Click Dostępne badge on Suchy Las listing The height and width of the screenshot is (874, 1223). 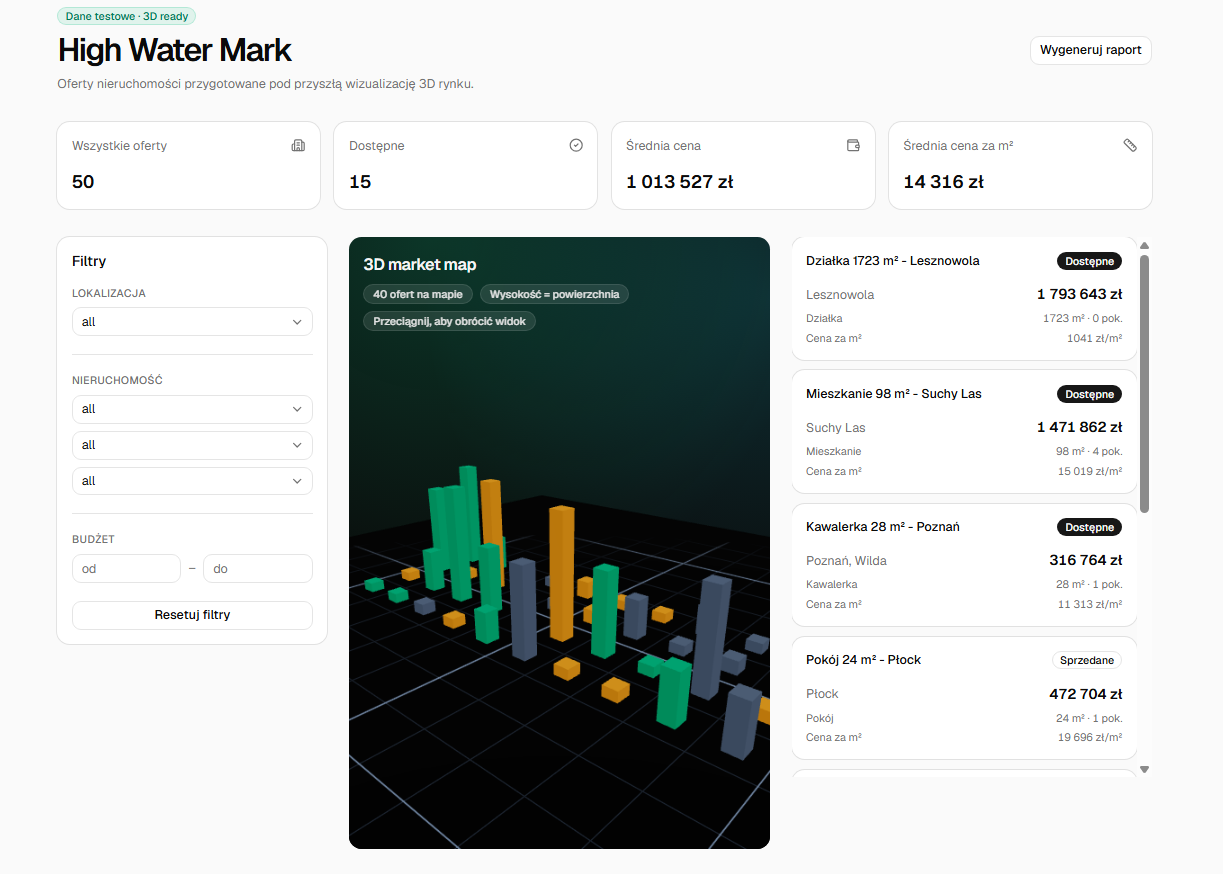(1089, 394)
